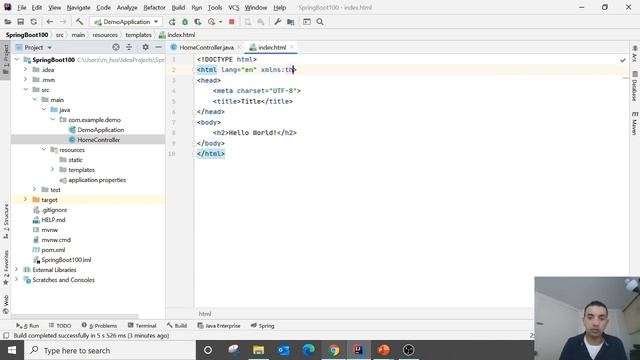This screenshot has height=360, width=640.
Task: Open Settings with the wrench icon
Action: [x=278, y=22]
